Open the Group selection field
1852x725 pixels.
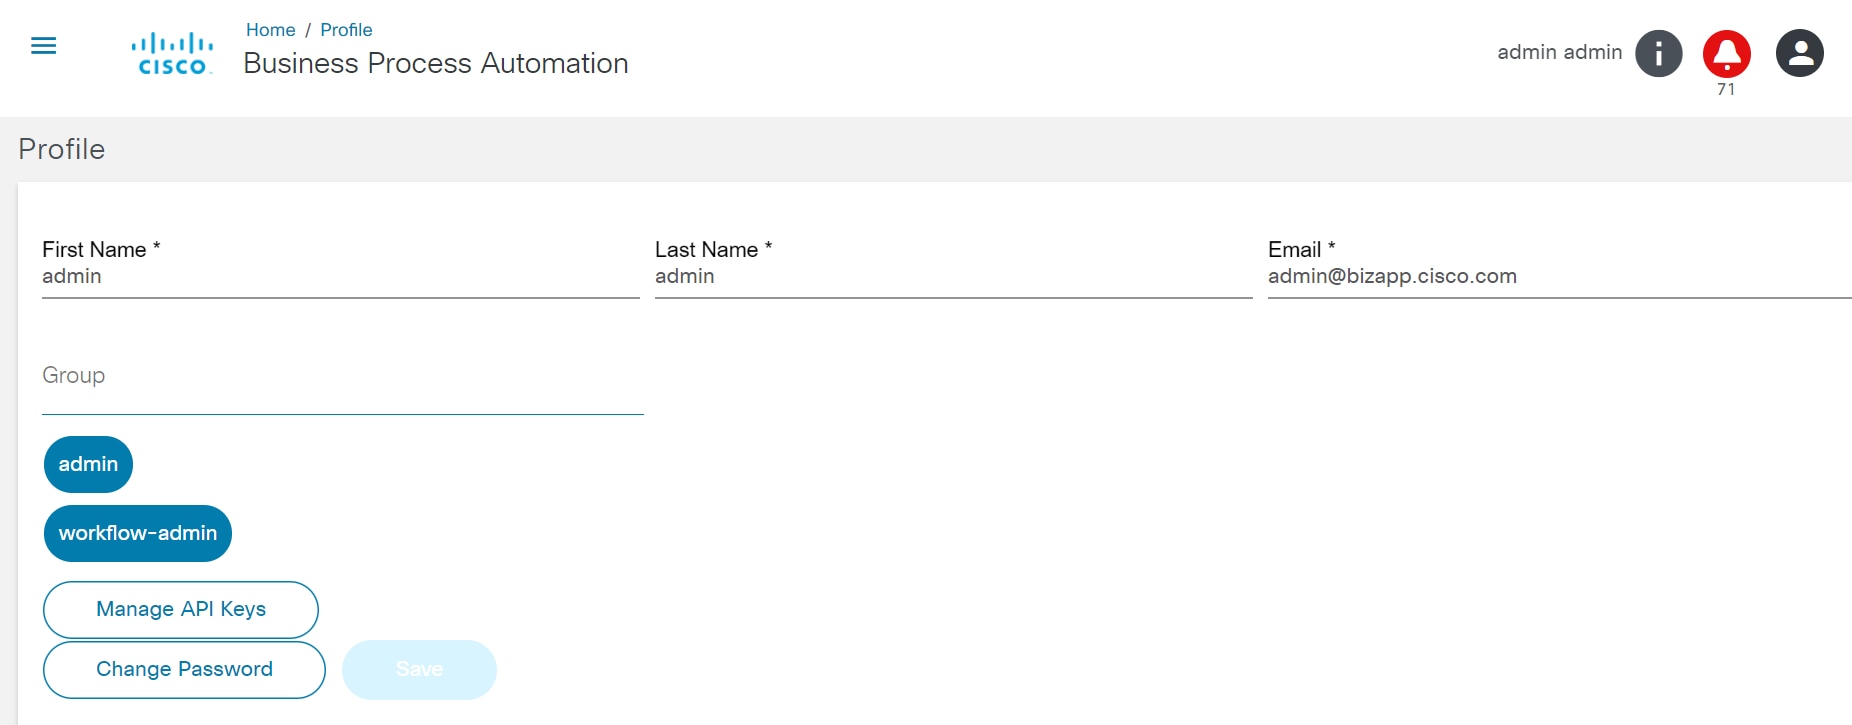[342, 376]
